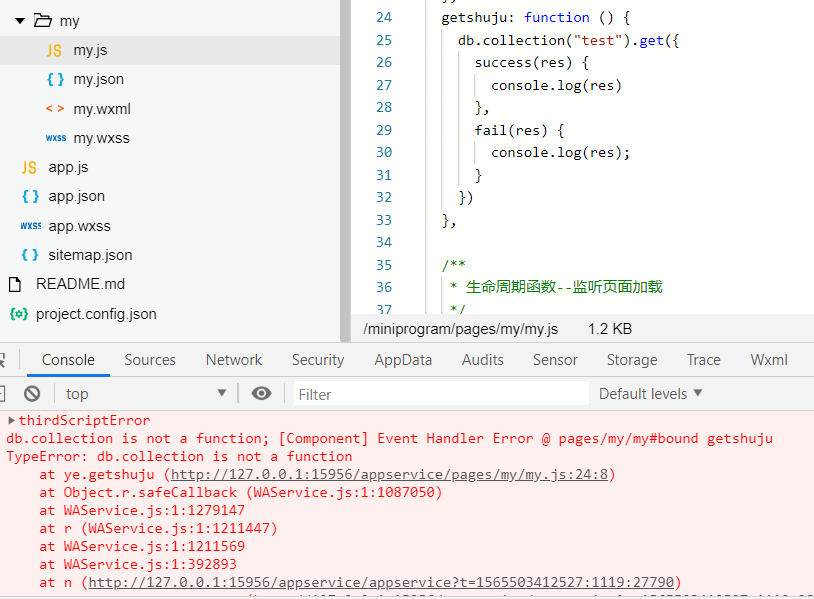Switch to the Wxml tab

[769, 360]
